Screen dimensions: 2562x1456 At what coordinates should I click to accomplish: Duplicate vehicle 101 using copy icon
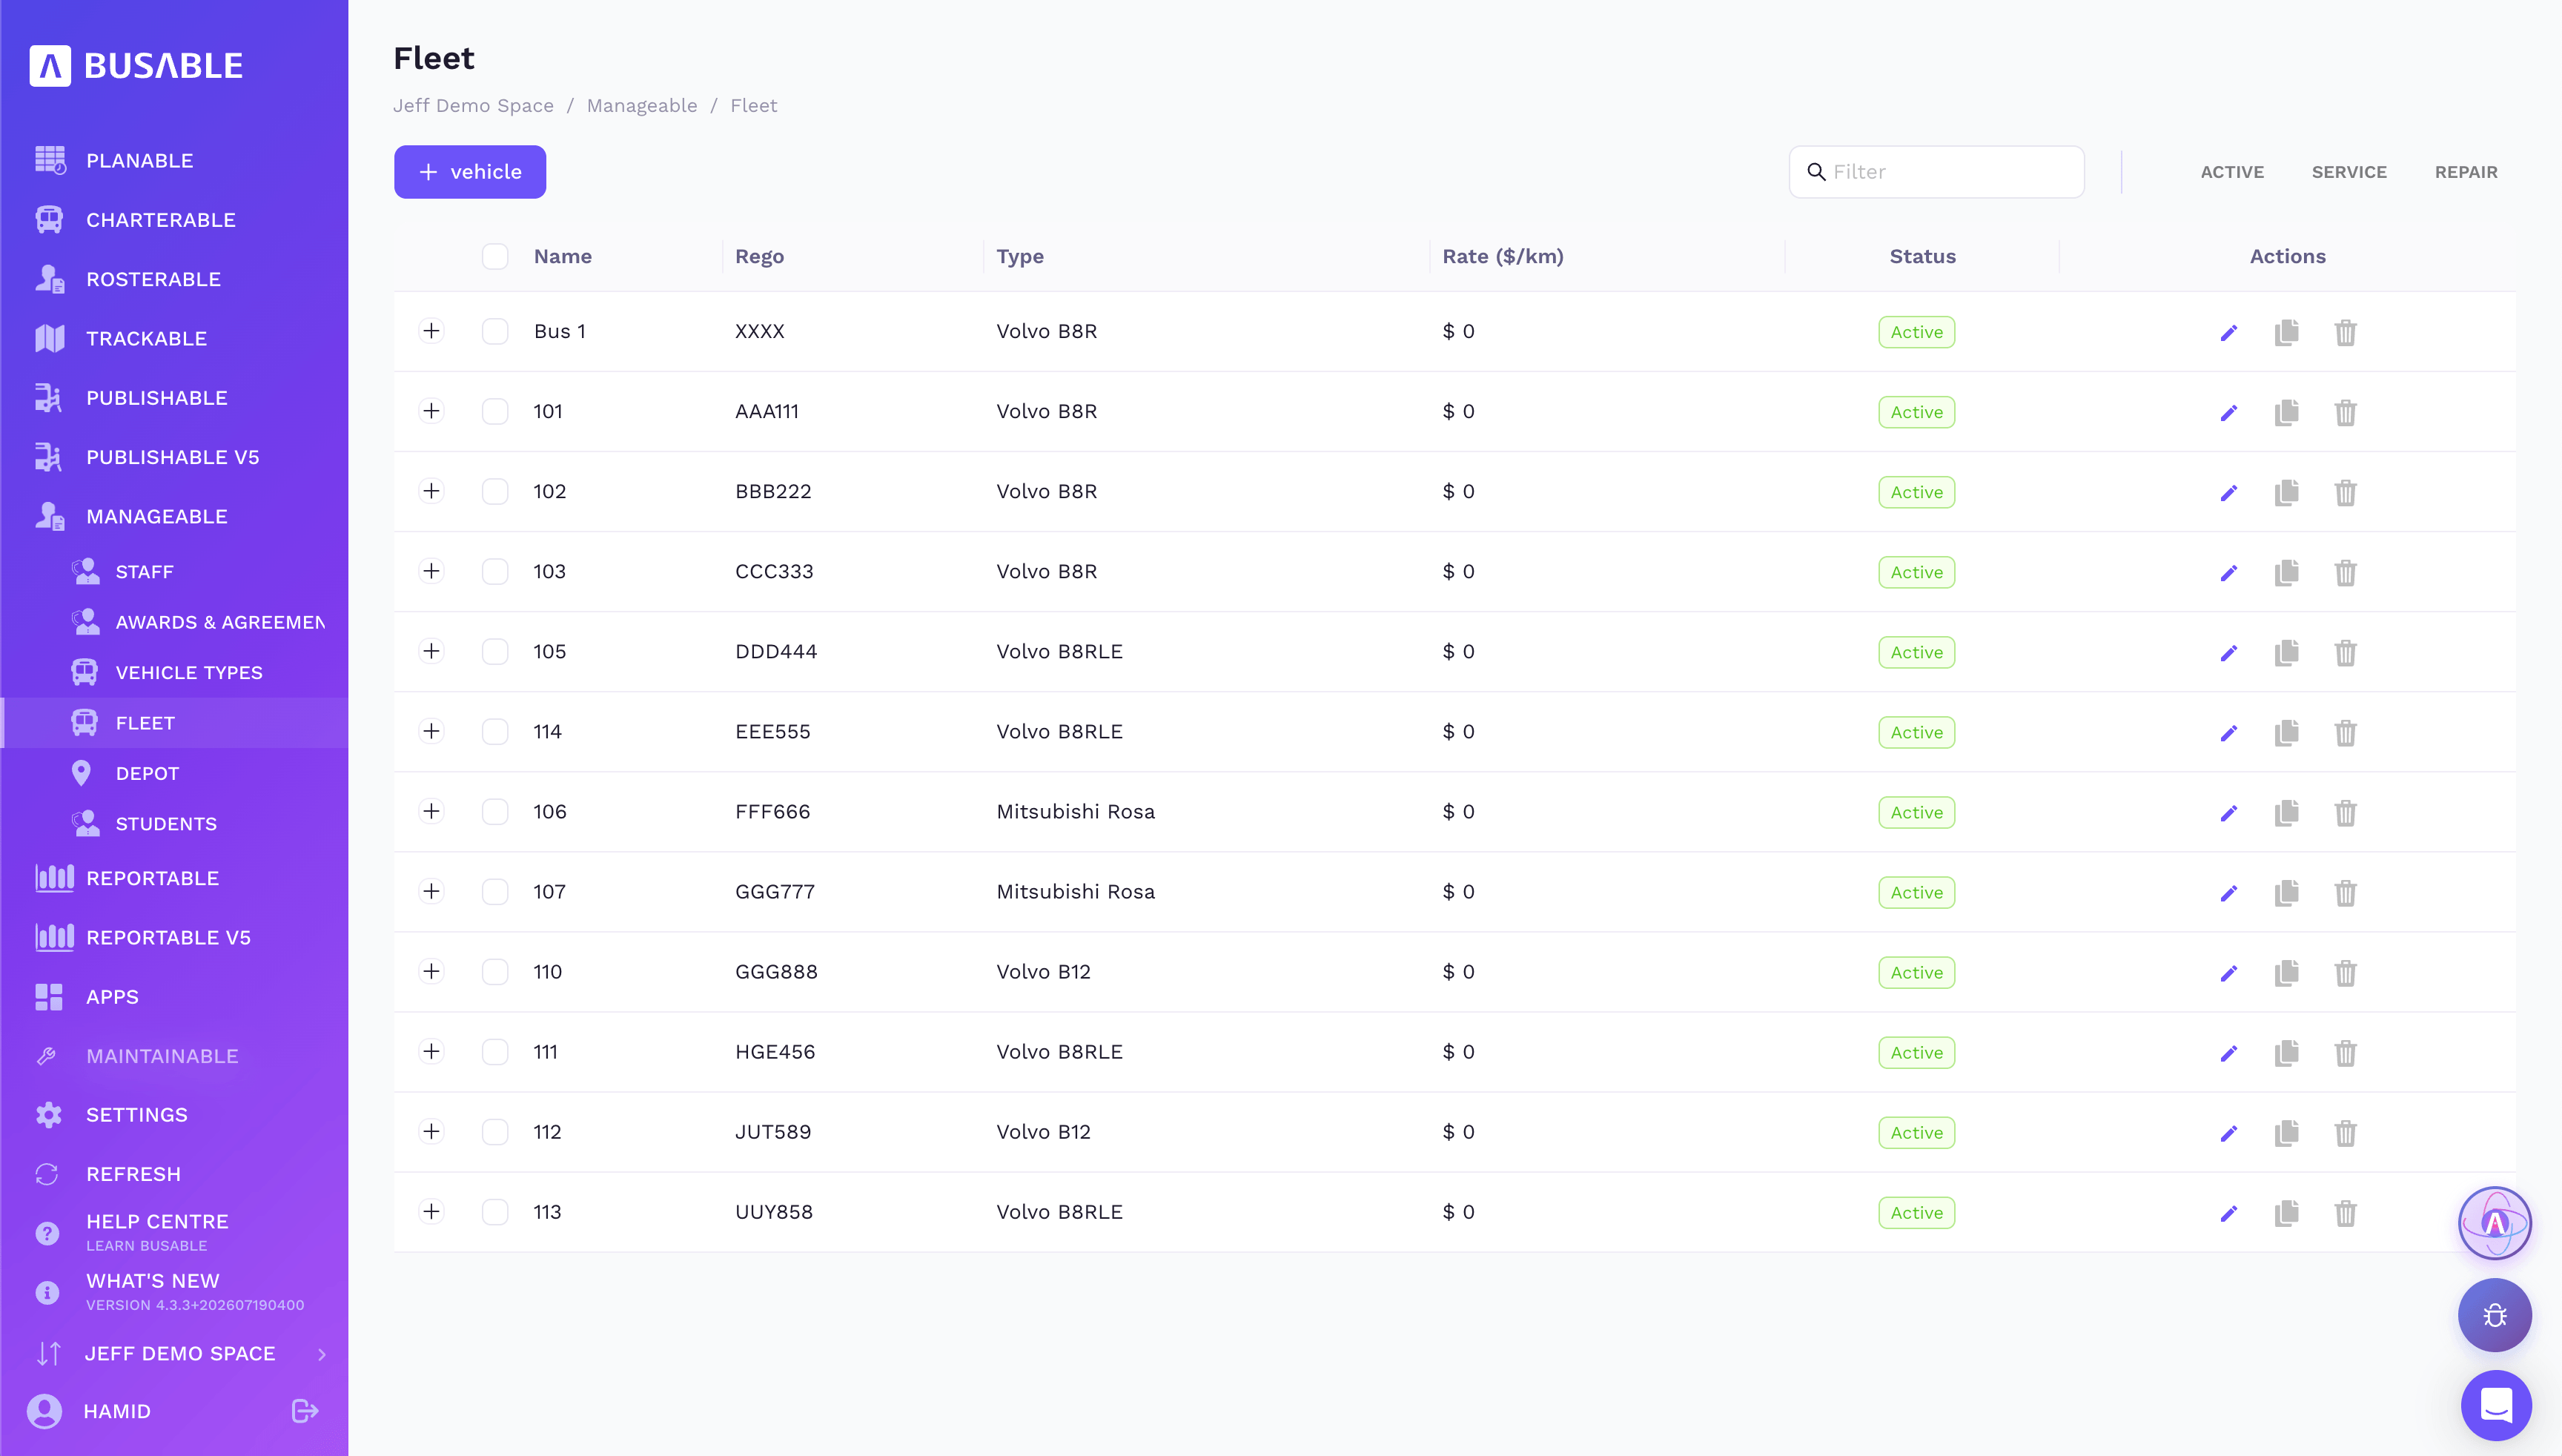click(2286, 412)
